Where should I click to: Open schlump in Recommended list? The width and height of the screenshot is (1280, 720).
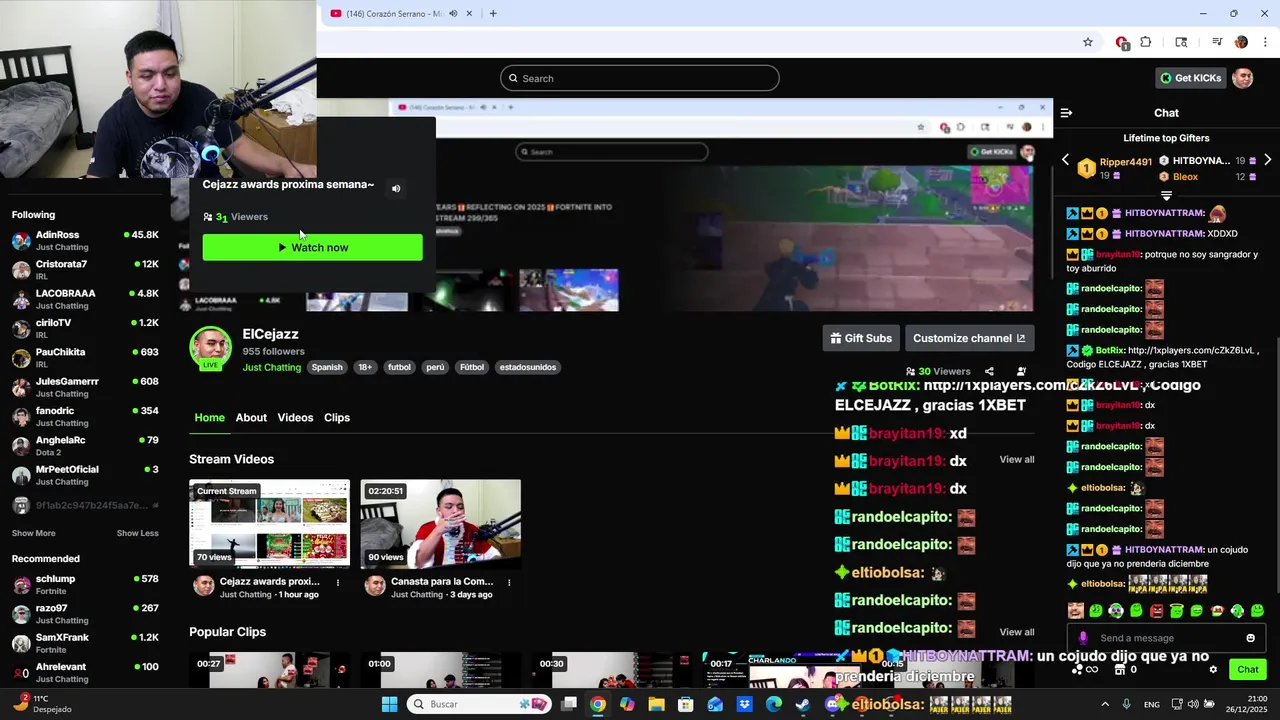tap(85, 584)
